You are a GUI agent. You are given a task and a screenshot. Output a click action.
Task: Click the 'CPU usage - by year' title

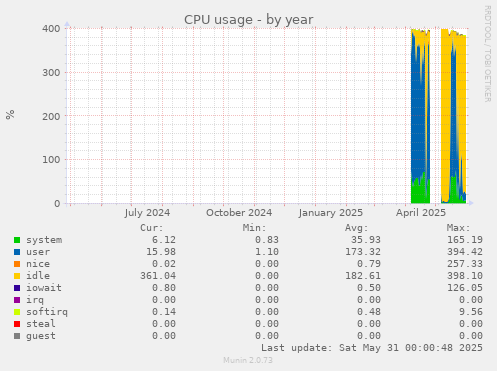(249, 20)
